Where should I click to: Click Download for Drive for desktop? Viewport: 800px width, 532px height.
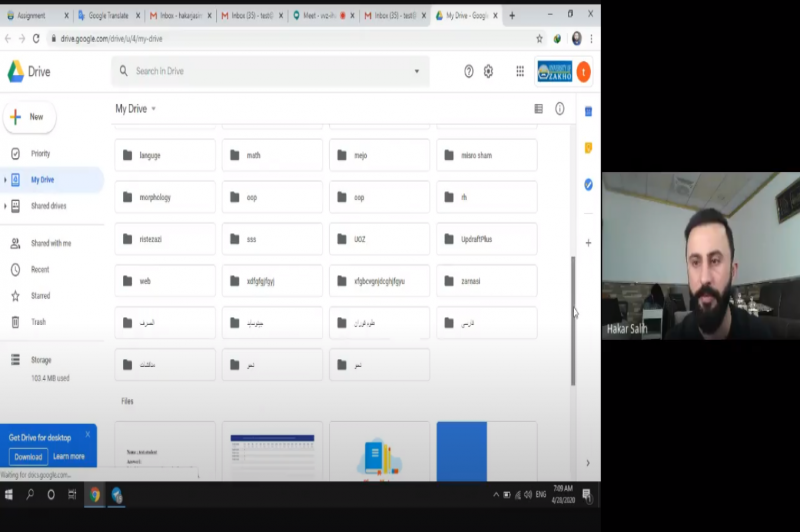tap(28, 456)
